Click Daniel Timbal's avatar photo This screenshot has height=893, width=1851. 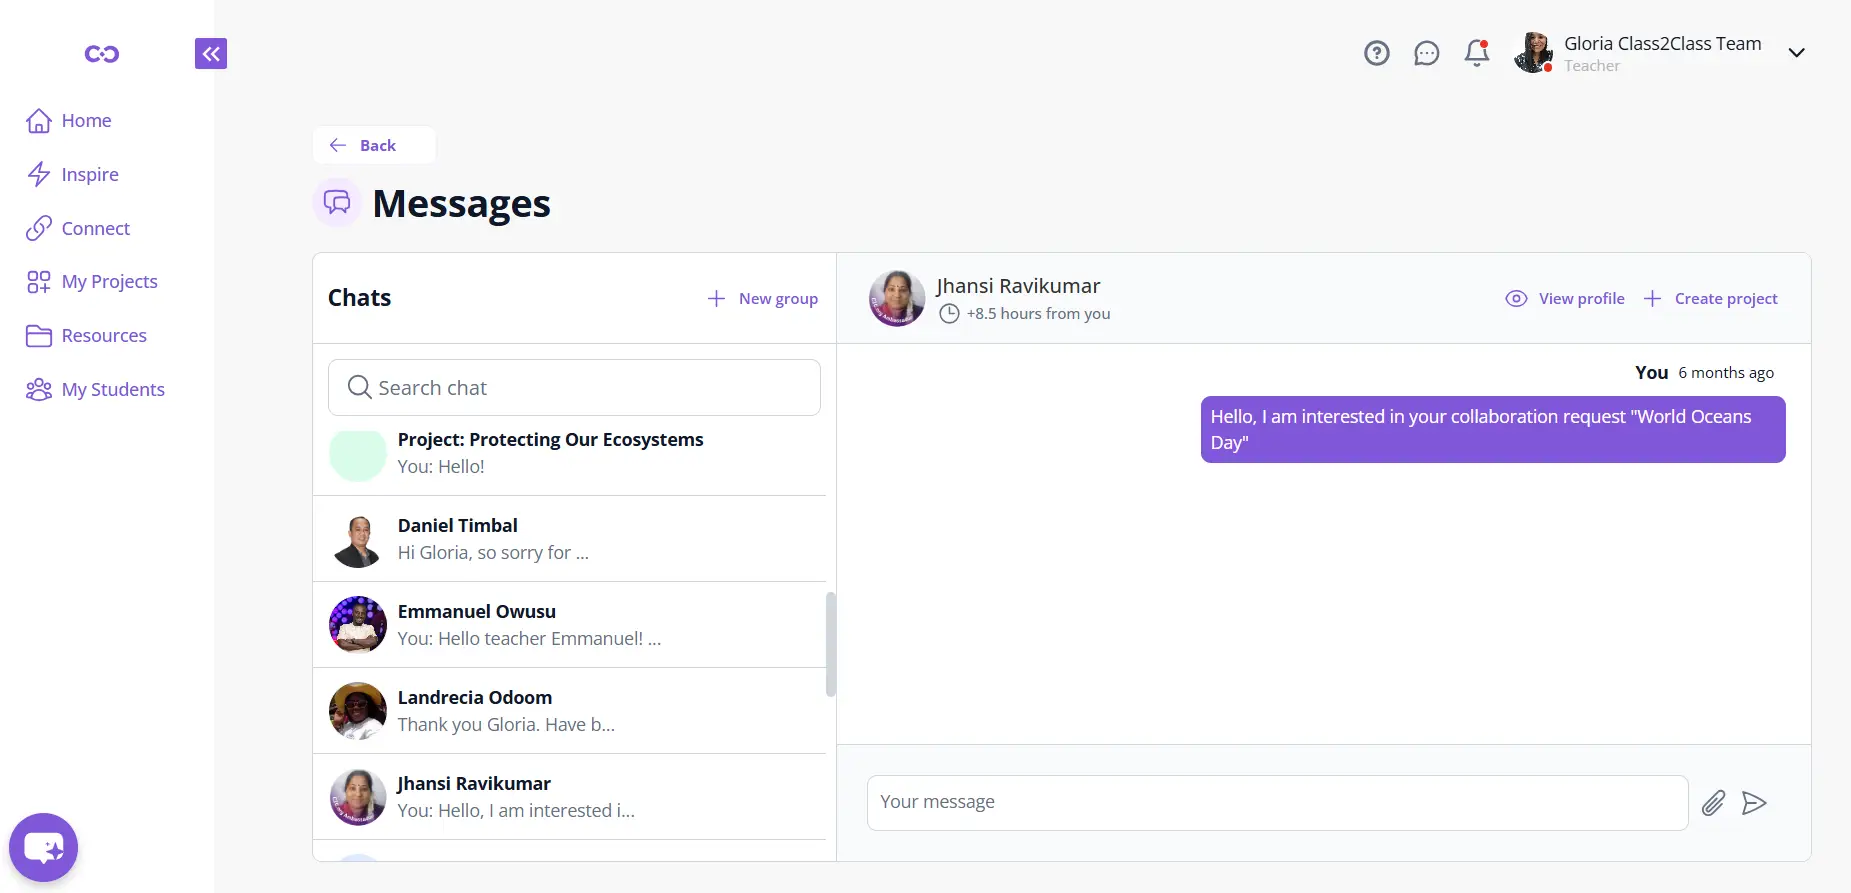pyautogui.click(x=358, y=540)
